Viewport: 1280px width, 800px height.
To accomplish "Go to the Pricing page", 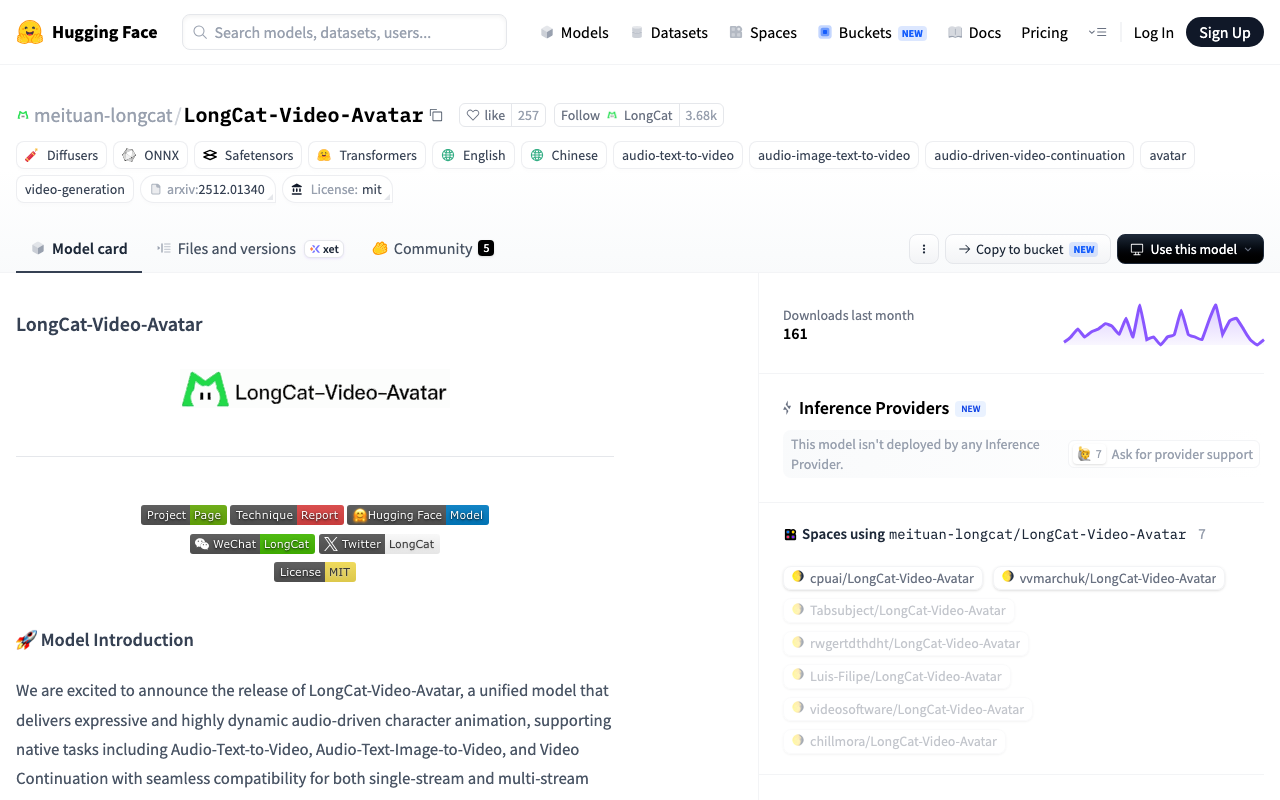I will [1044, 32].
